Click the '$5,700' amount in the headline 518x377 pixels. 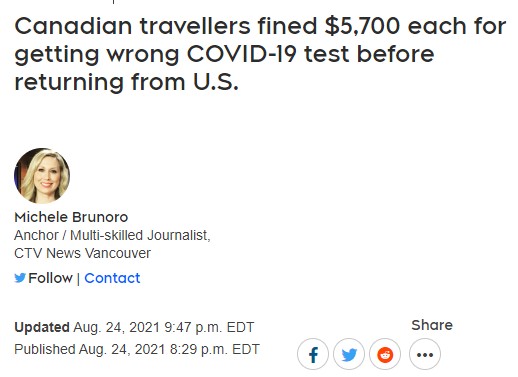[362, 26]
